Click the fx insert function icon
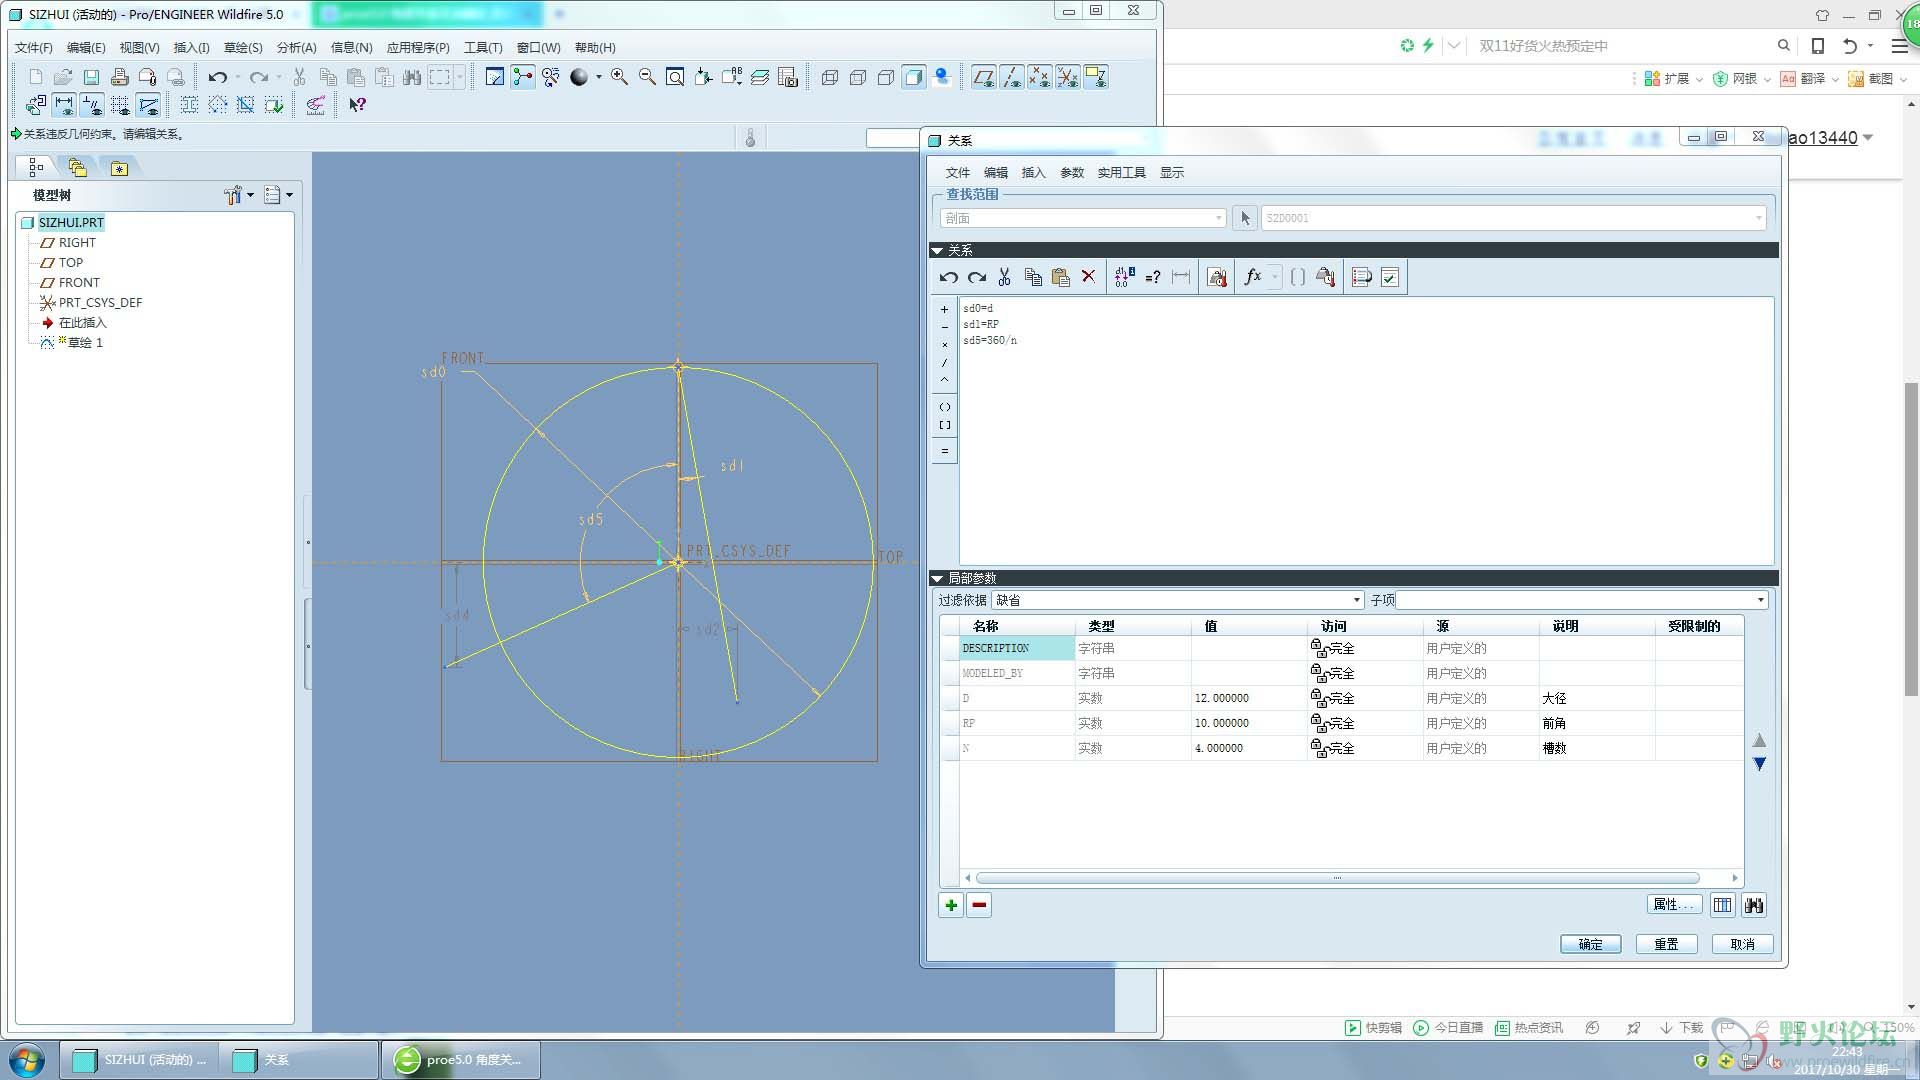Screen dimensions: 1920x1080 pyautogui.click(x=1253, y=277)
